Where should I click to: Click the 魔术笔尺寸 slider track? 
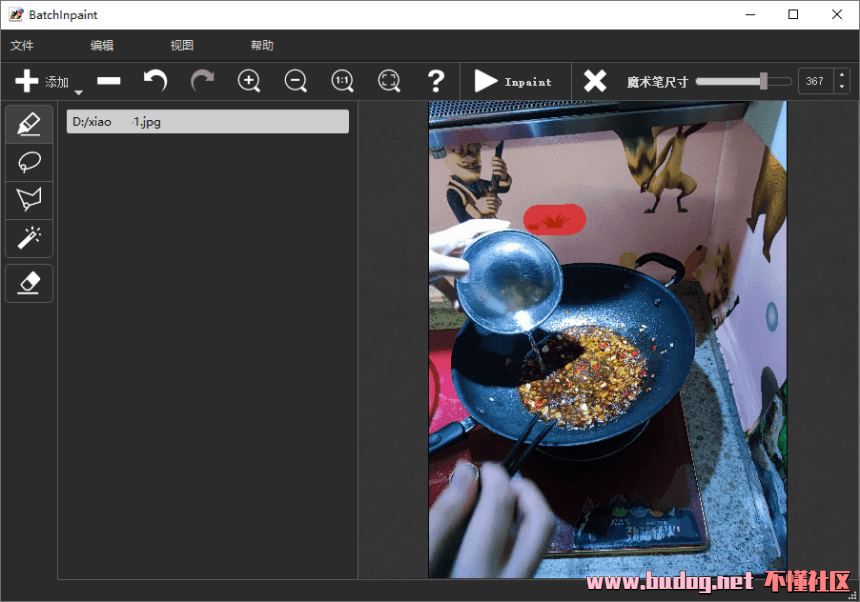(x=742, y=81)
